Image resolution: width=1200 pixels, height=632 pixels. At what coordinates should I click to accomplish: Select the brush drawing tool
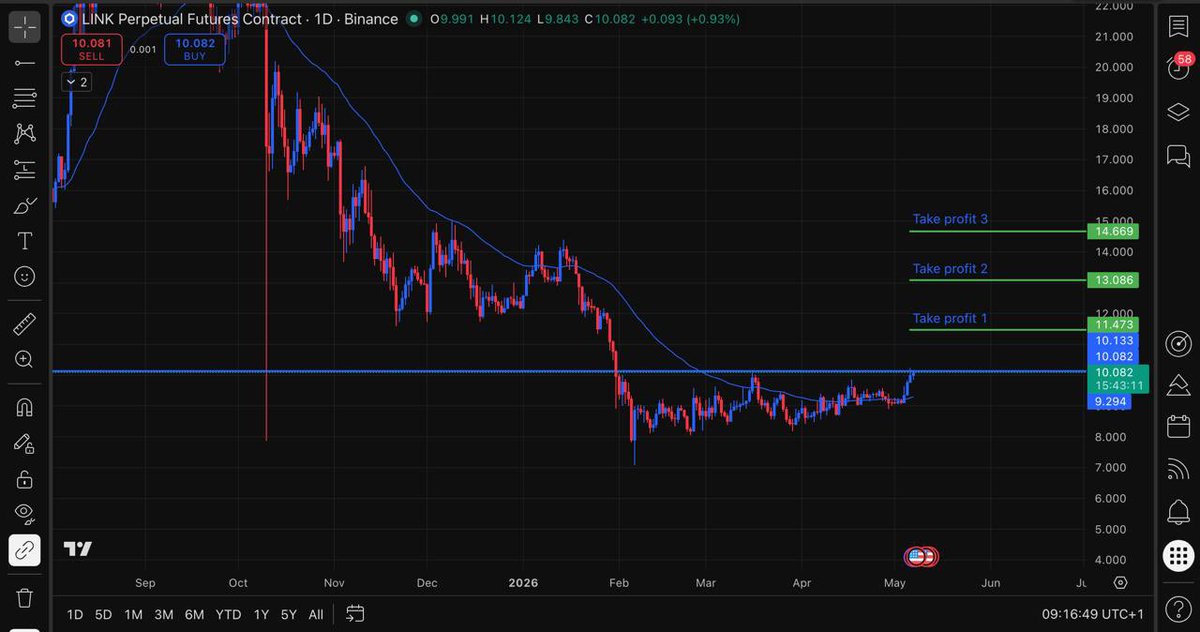click(25, 205)
